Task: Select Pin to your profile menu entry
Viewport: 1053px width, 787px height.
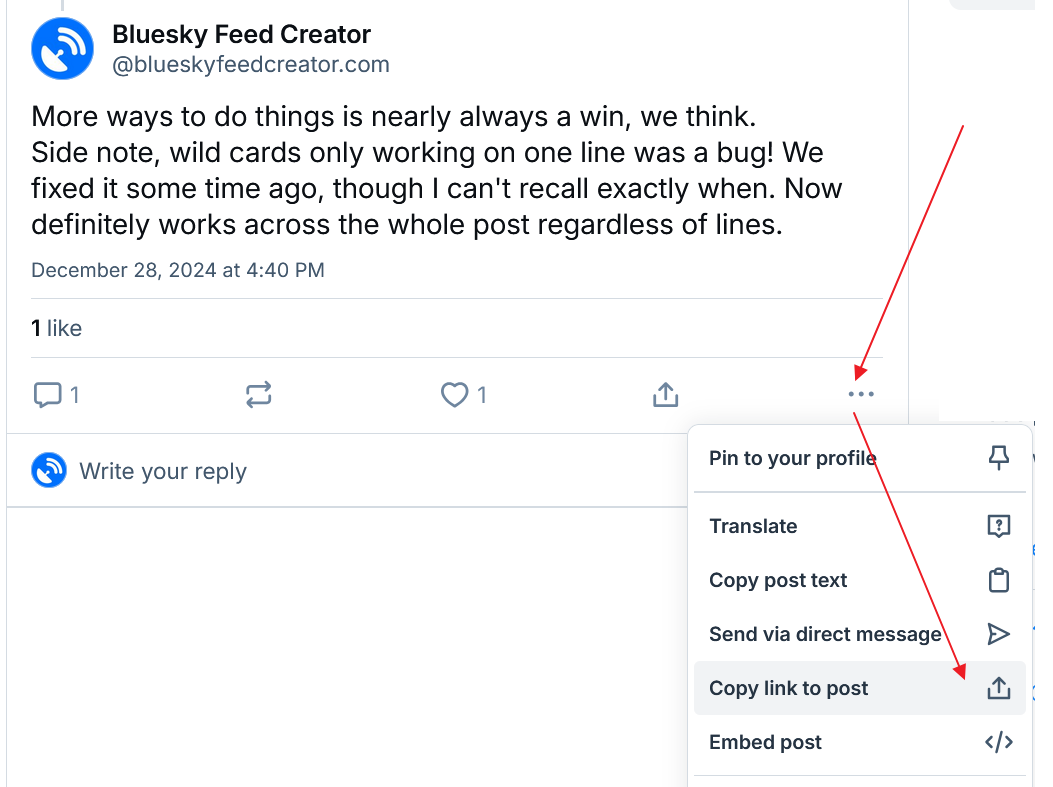Action: pos(793,458)
